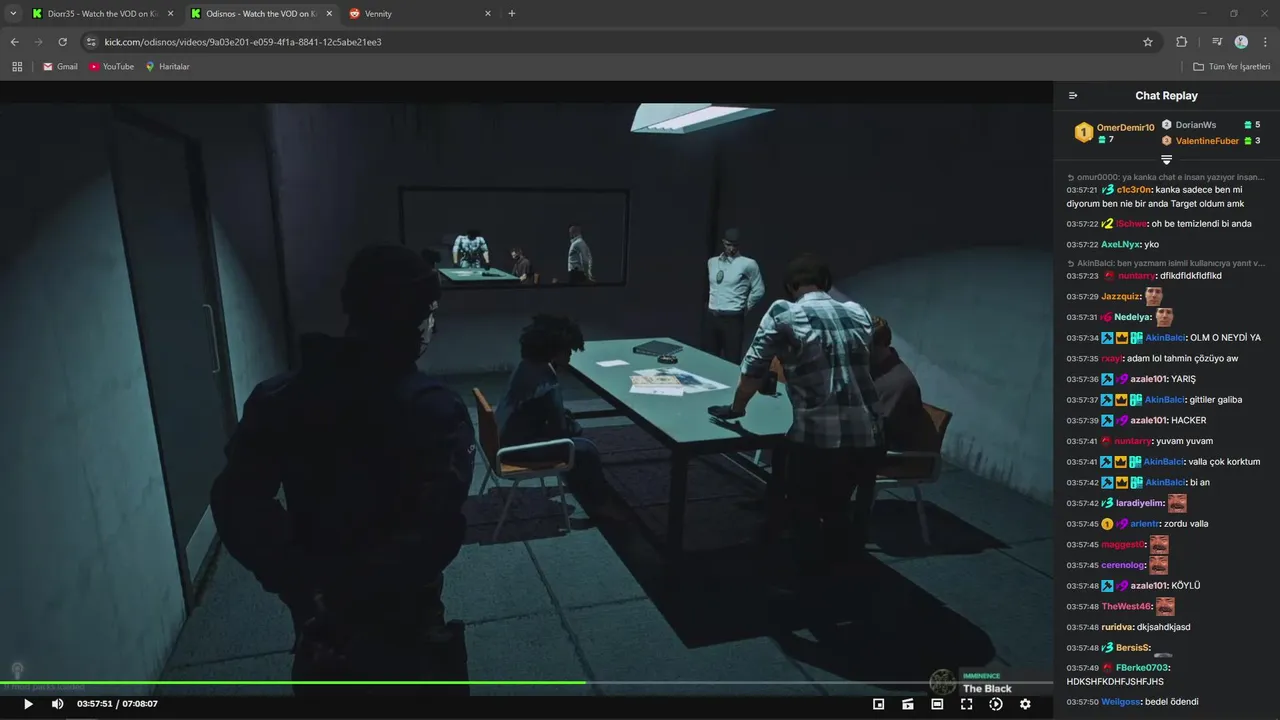Seek on the green video progress bar
Image resolution: width=1280 pixels, height=720 pixels.
pyautogui.click(x=526, y=683)
